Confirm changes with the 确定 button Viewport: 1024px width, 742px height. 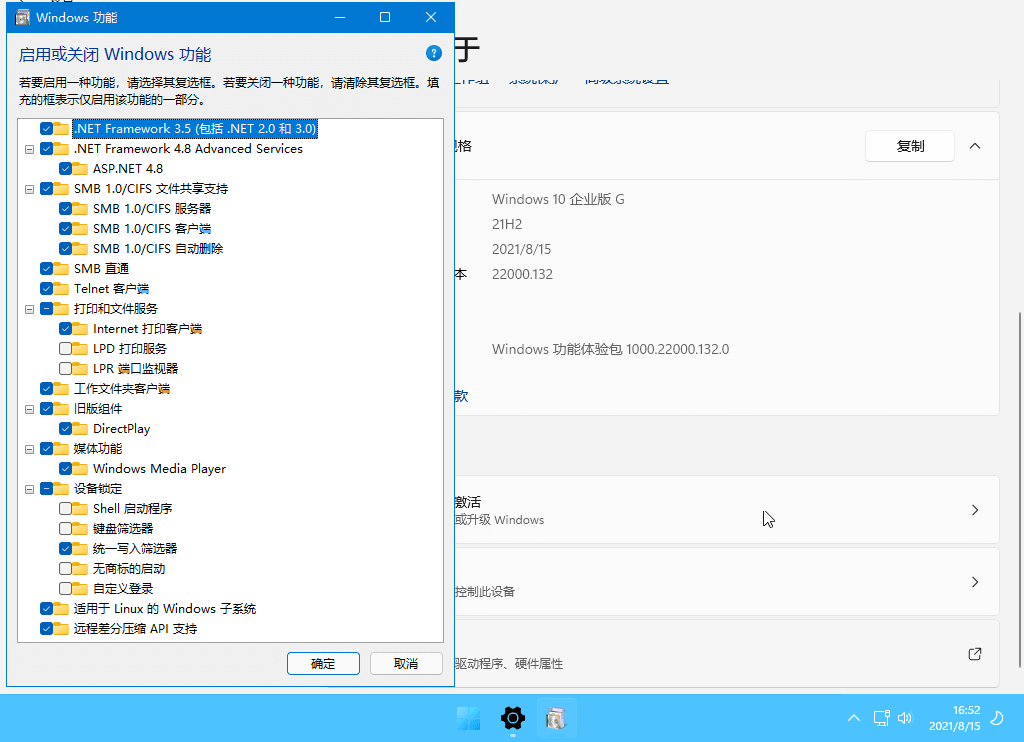click(323, 663)
